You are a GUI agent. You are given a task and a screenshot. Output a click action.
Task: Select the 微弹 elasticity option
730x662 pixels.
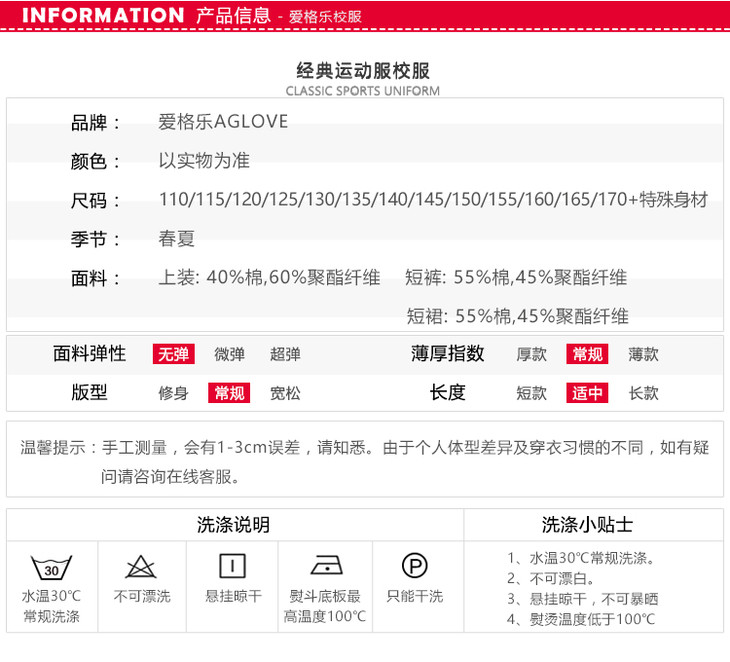click(229, 354)
